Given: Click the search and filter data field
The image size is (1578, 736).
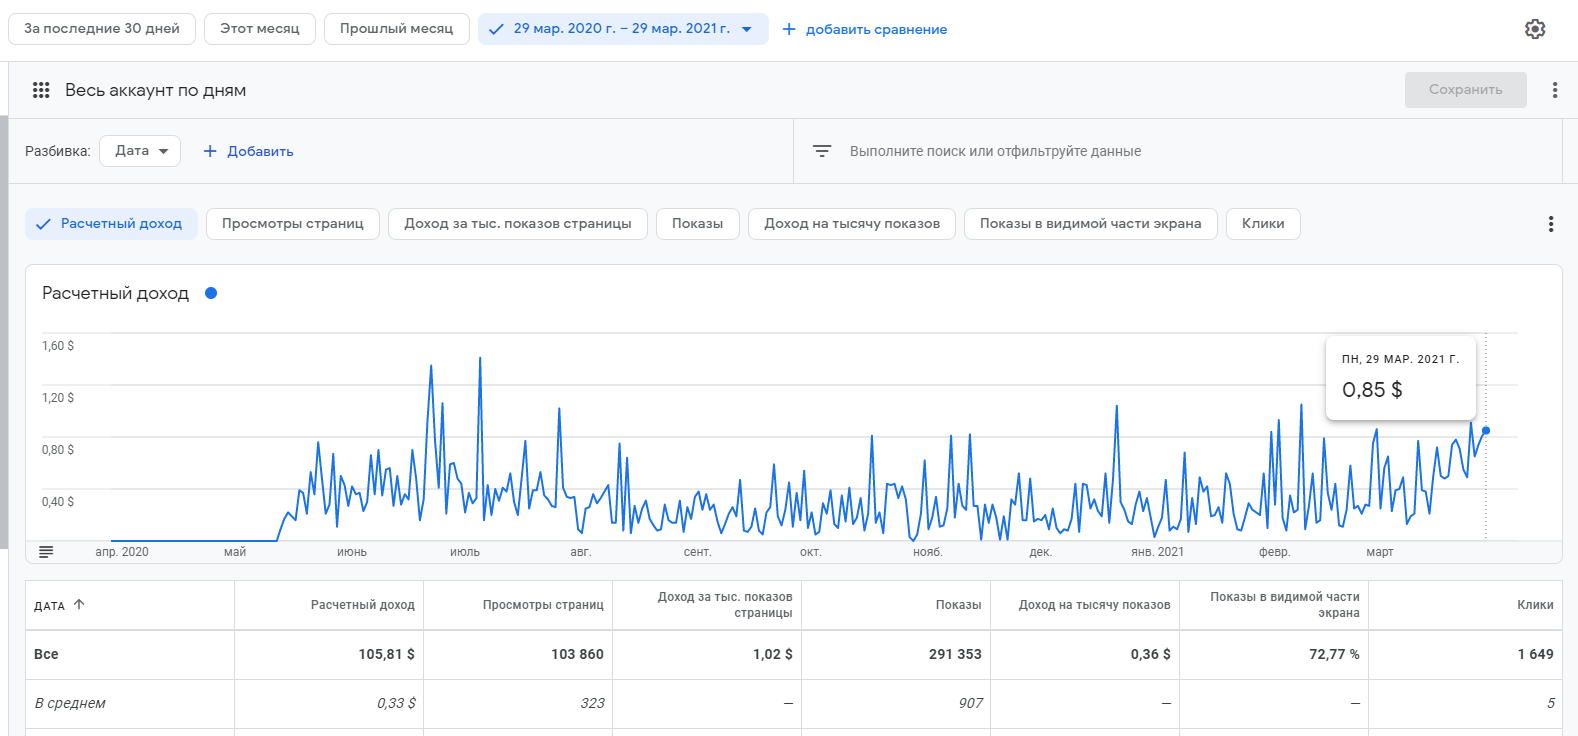Looking at the screenshot, I should pos(995,151).
